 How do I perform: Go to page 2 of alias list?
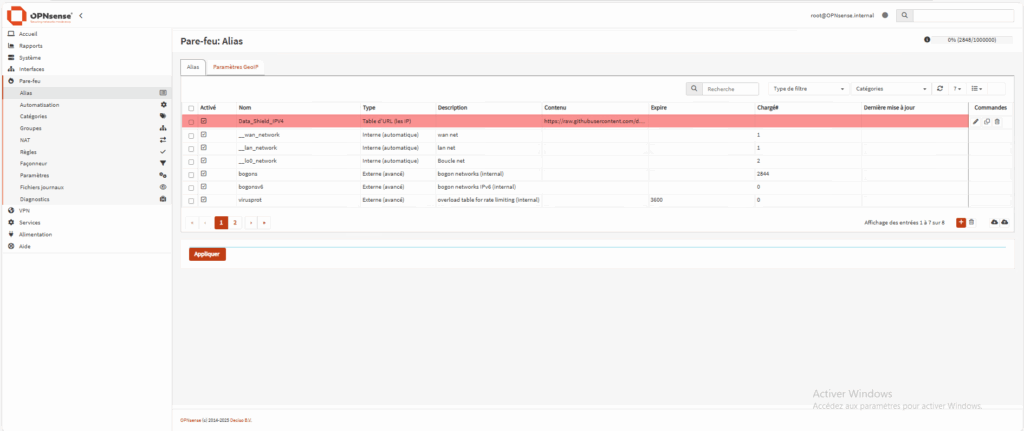pos(235,222)
